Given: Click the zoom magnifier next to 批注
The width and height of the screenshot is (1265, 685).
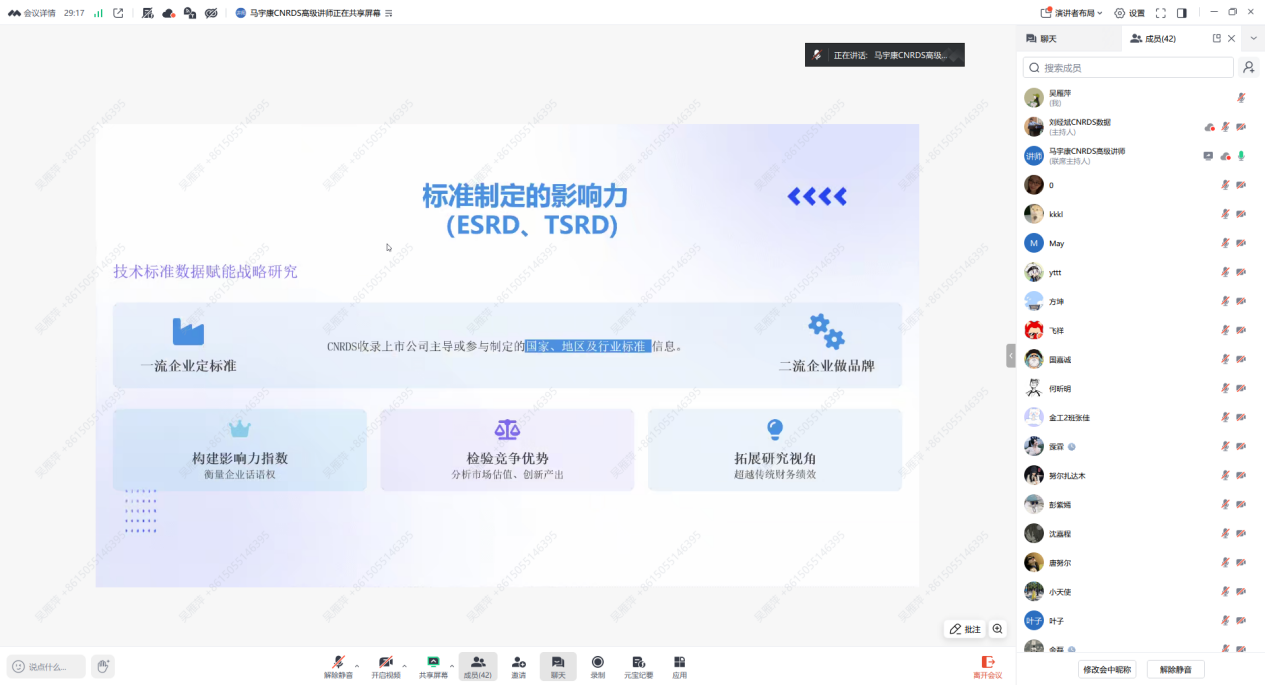Looking at the screenshot, I should (x=997, y=629).
